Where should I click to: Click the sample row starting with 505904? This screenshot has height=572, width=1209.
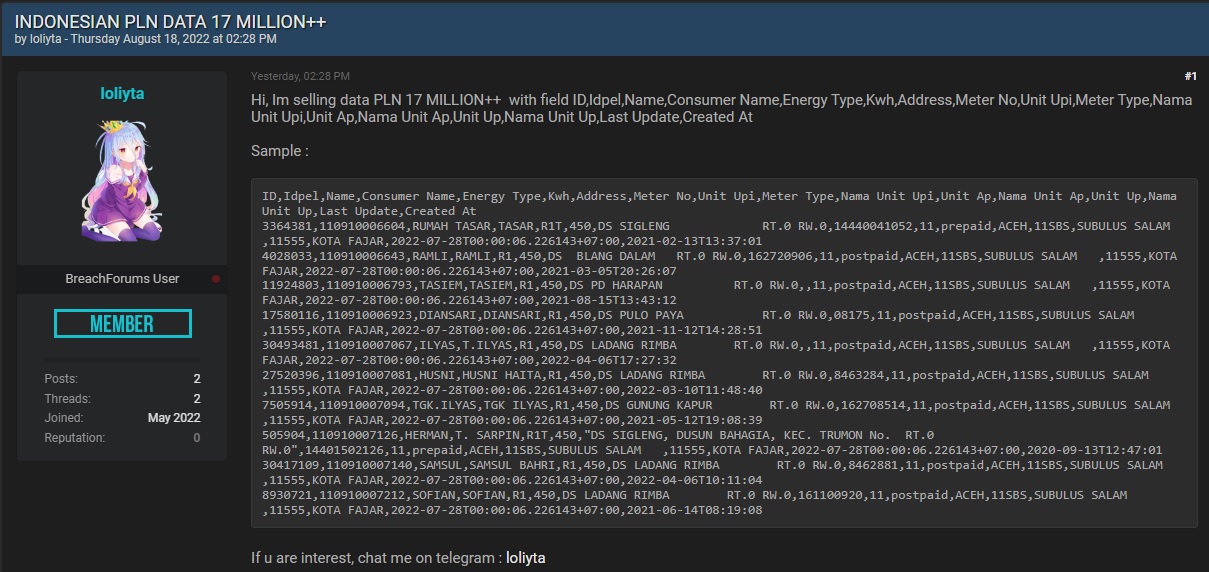pos(712,443)
